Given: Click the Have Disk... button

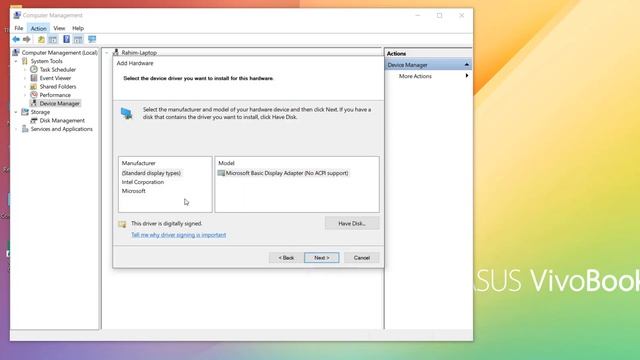Looking at the screenshot, I should (x=352, y=223).
